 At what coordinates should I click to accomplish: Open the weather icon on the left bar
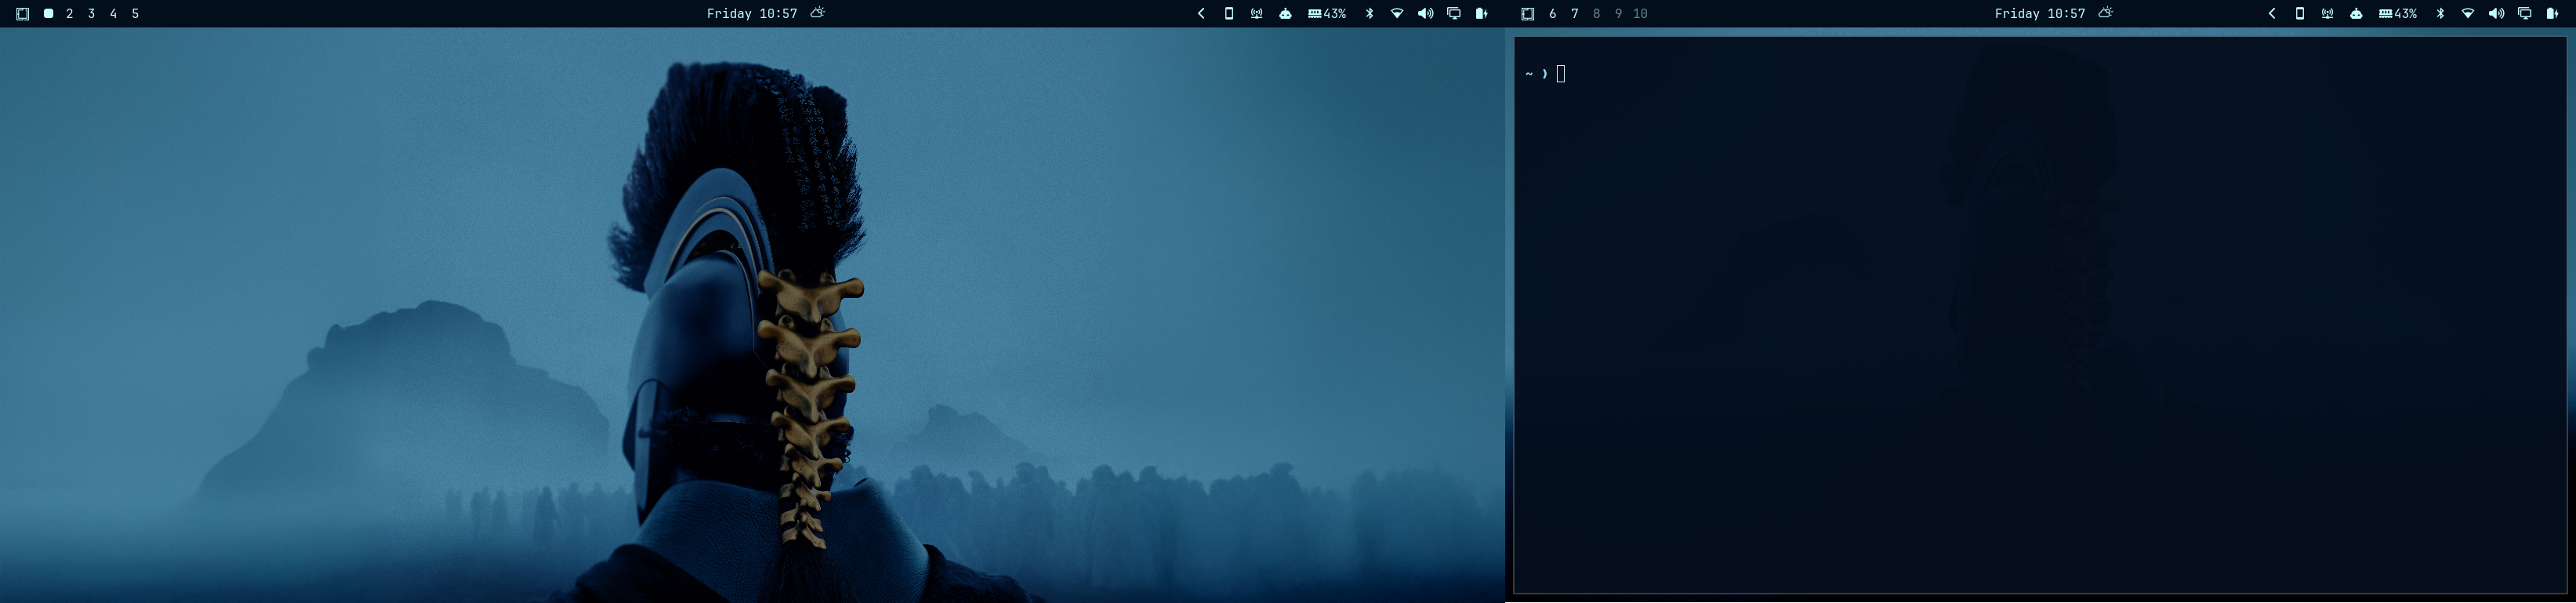coord(818,13)
